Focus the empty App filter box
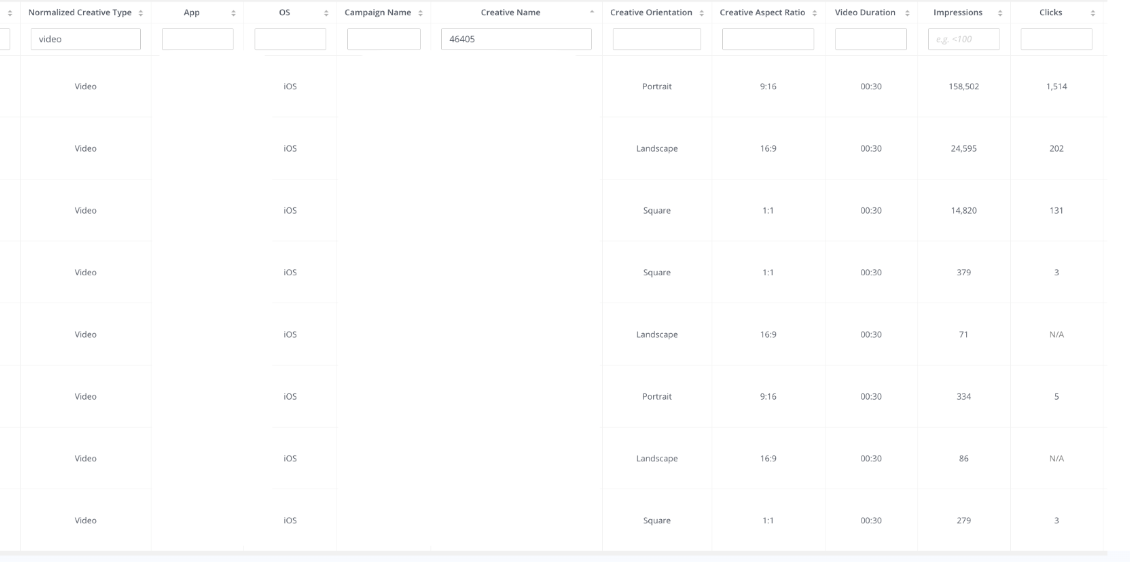Viewport: 1130px width, 562px height. tap(197, 39)
